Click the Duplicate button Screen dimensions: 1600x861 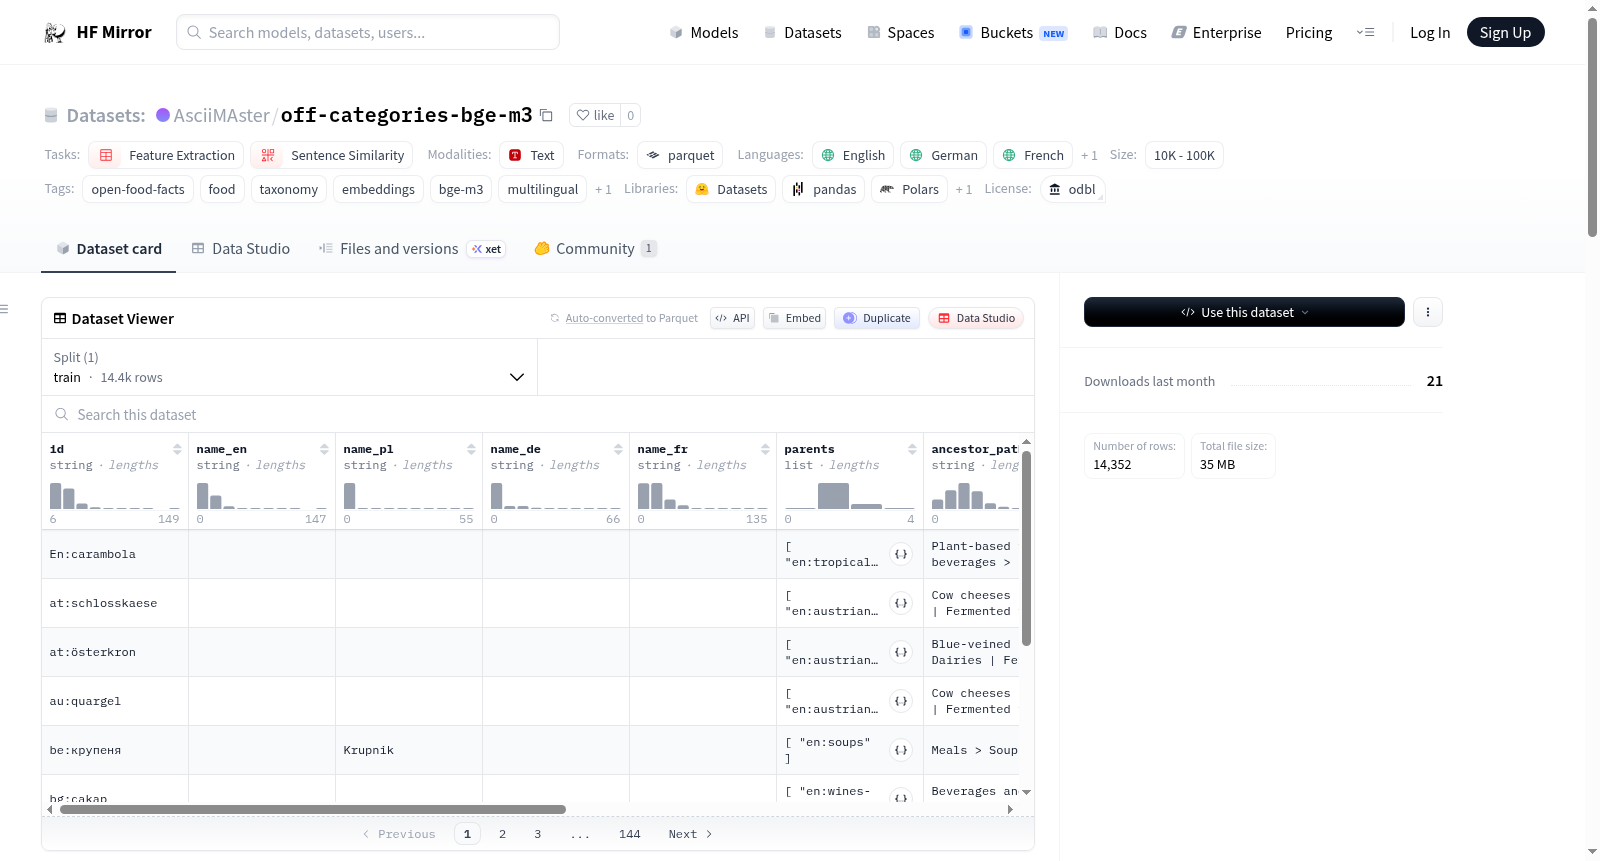(x=877, y=318)
